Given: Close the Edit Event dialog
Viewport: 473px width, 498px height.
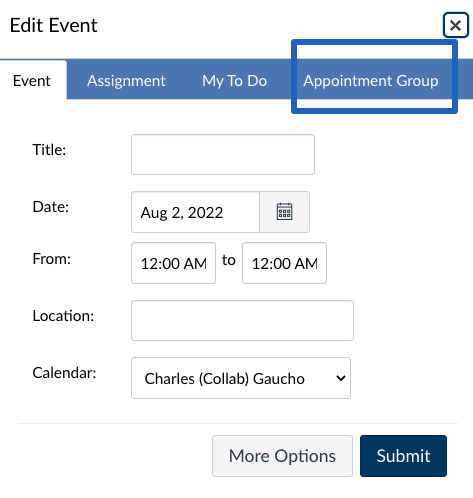Looking at the screenshot, I should click(455, 25).
